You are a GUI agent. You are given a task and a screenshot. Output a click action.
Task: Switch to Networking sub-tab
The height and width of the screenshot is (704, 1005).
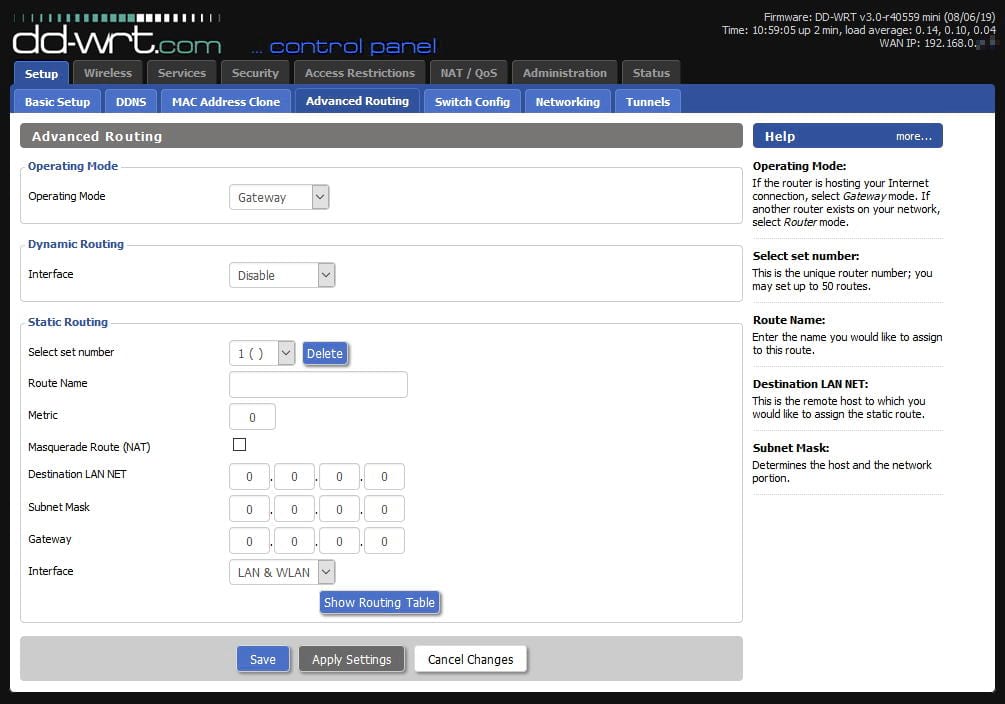coord(568,101)
